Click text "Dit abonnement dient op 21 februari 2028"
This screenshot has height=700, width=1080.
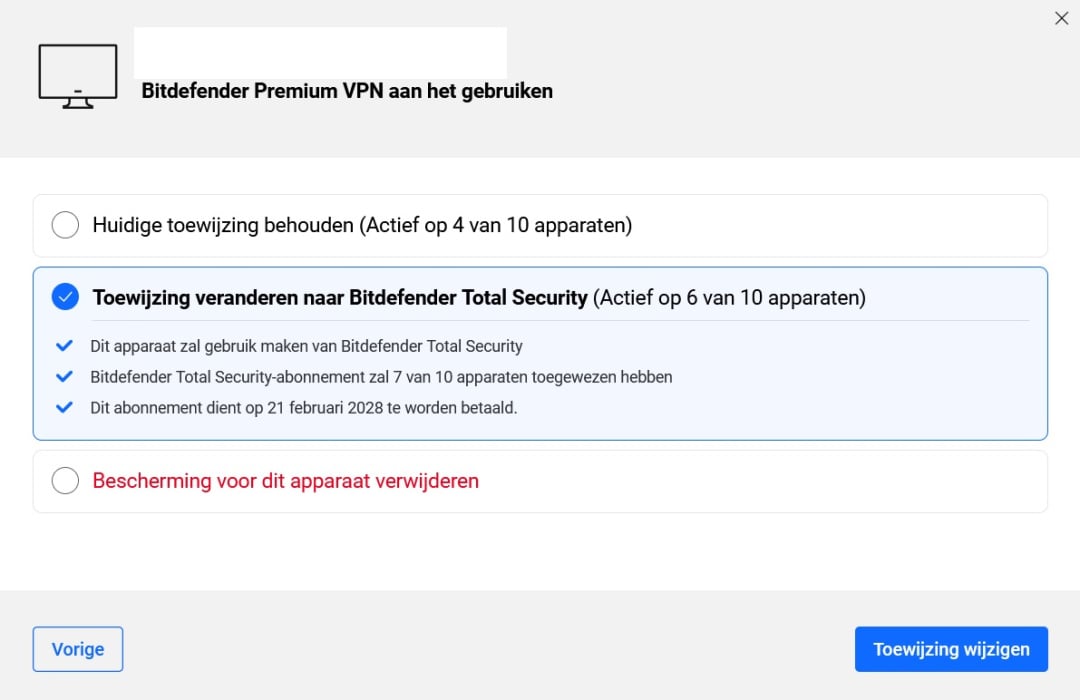tap(303, 408)
